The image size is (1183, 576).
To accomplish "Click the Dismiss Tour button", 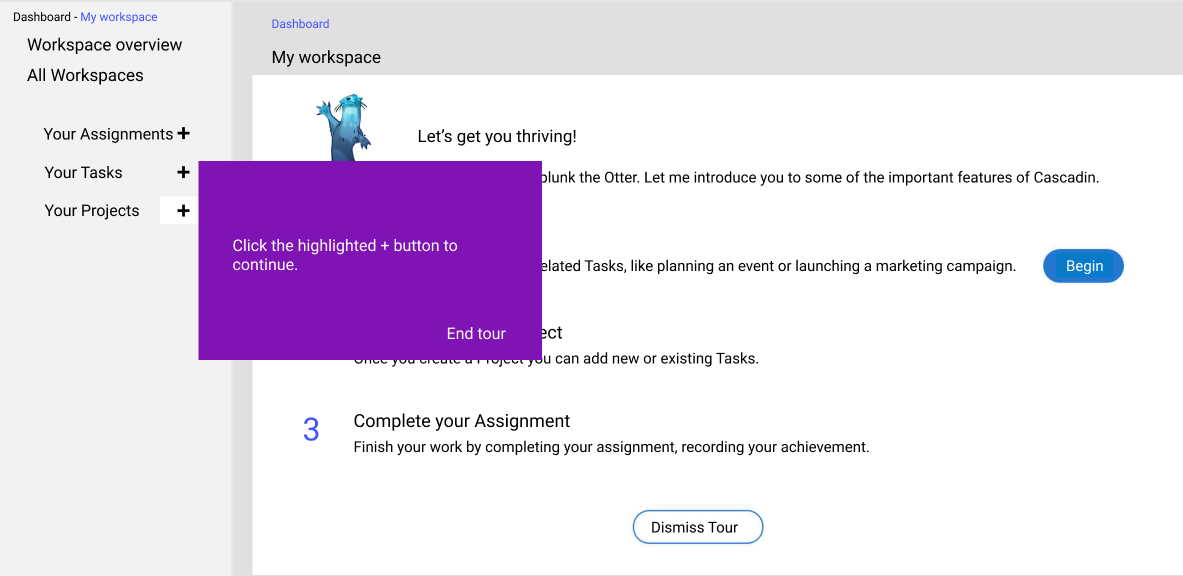I will point(698,527).
